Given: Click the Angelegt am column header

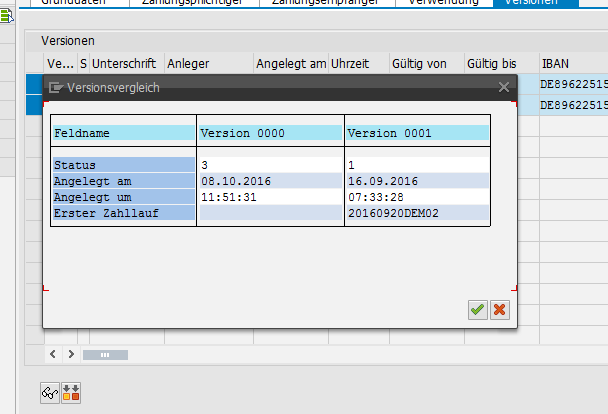Looking at the screenshot, I should [x=291, y=64].
